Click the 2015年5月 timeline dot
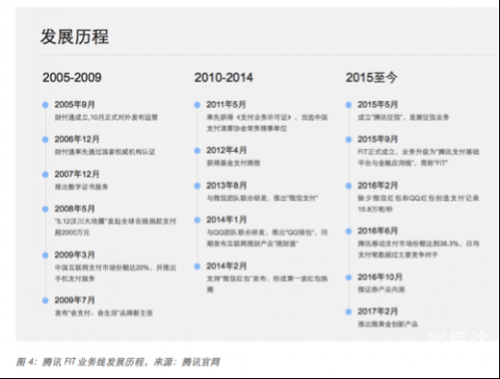This screenshot has height=379, width=500. point(349,105)
